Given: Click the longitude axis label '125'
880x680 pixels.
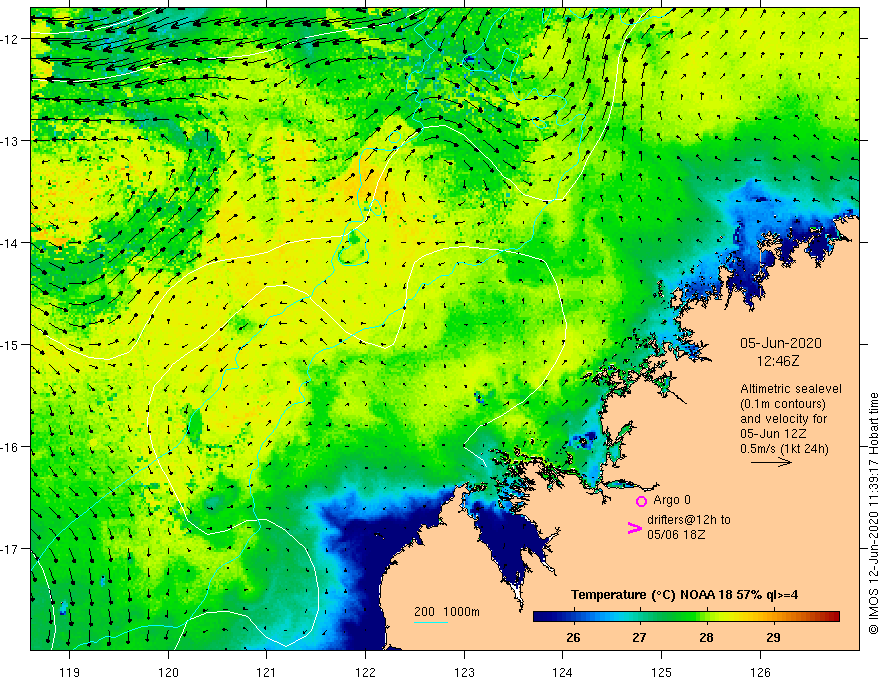Looking at the screenshot, I should point(661,672).
